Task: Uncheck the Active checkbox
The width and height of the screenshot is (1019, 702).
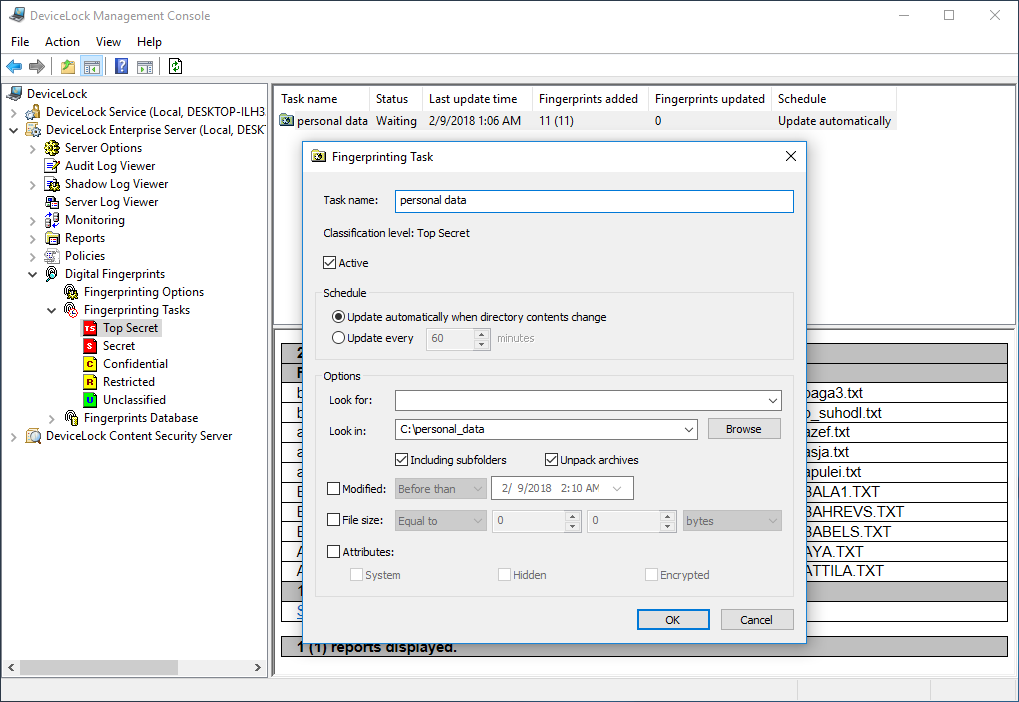Action: pyautogui.click(x=330, y=263)
